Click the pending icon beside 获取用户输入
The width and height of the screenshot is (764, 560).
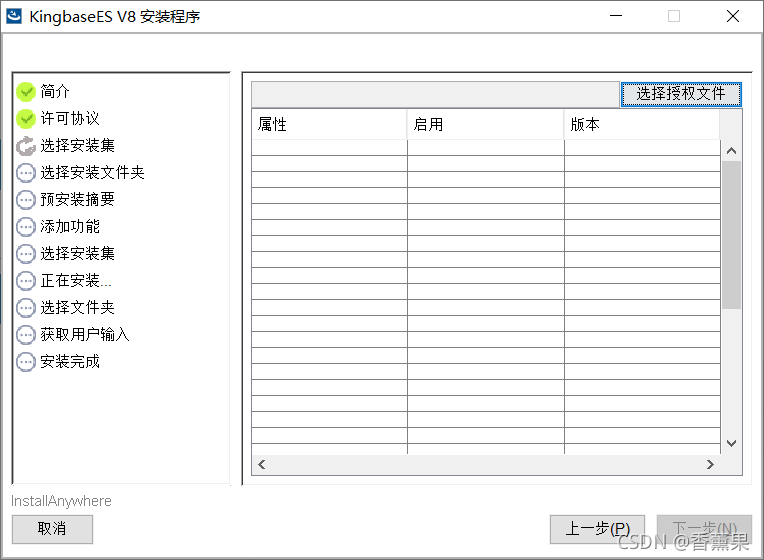click(x=26, y=335)
